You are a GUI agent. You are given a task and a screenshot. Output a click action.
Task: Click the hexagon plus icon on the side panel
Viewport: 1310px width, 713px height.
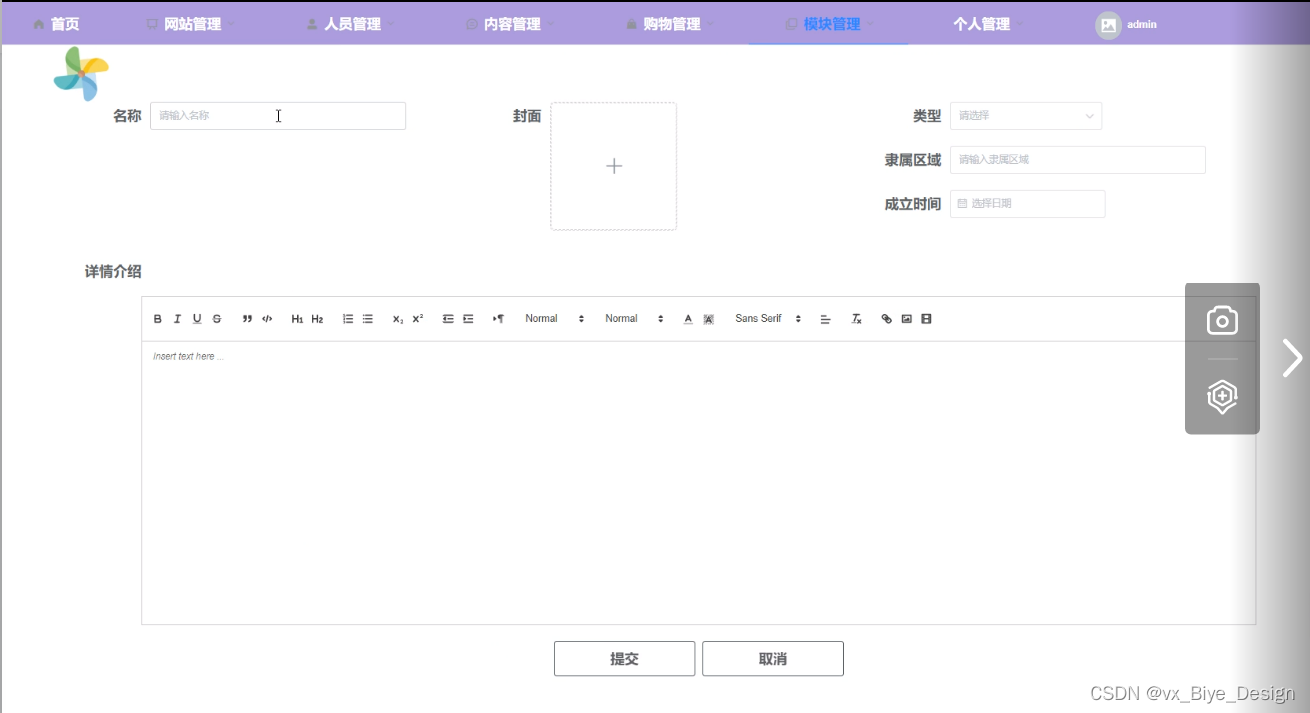(1222, 397)
